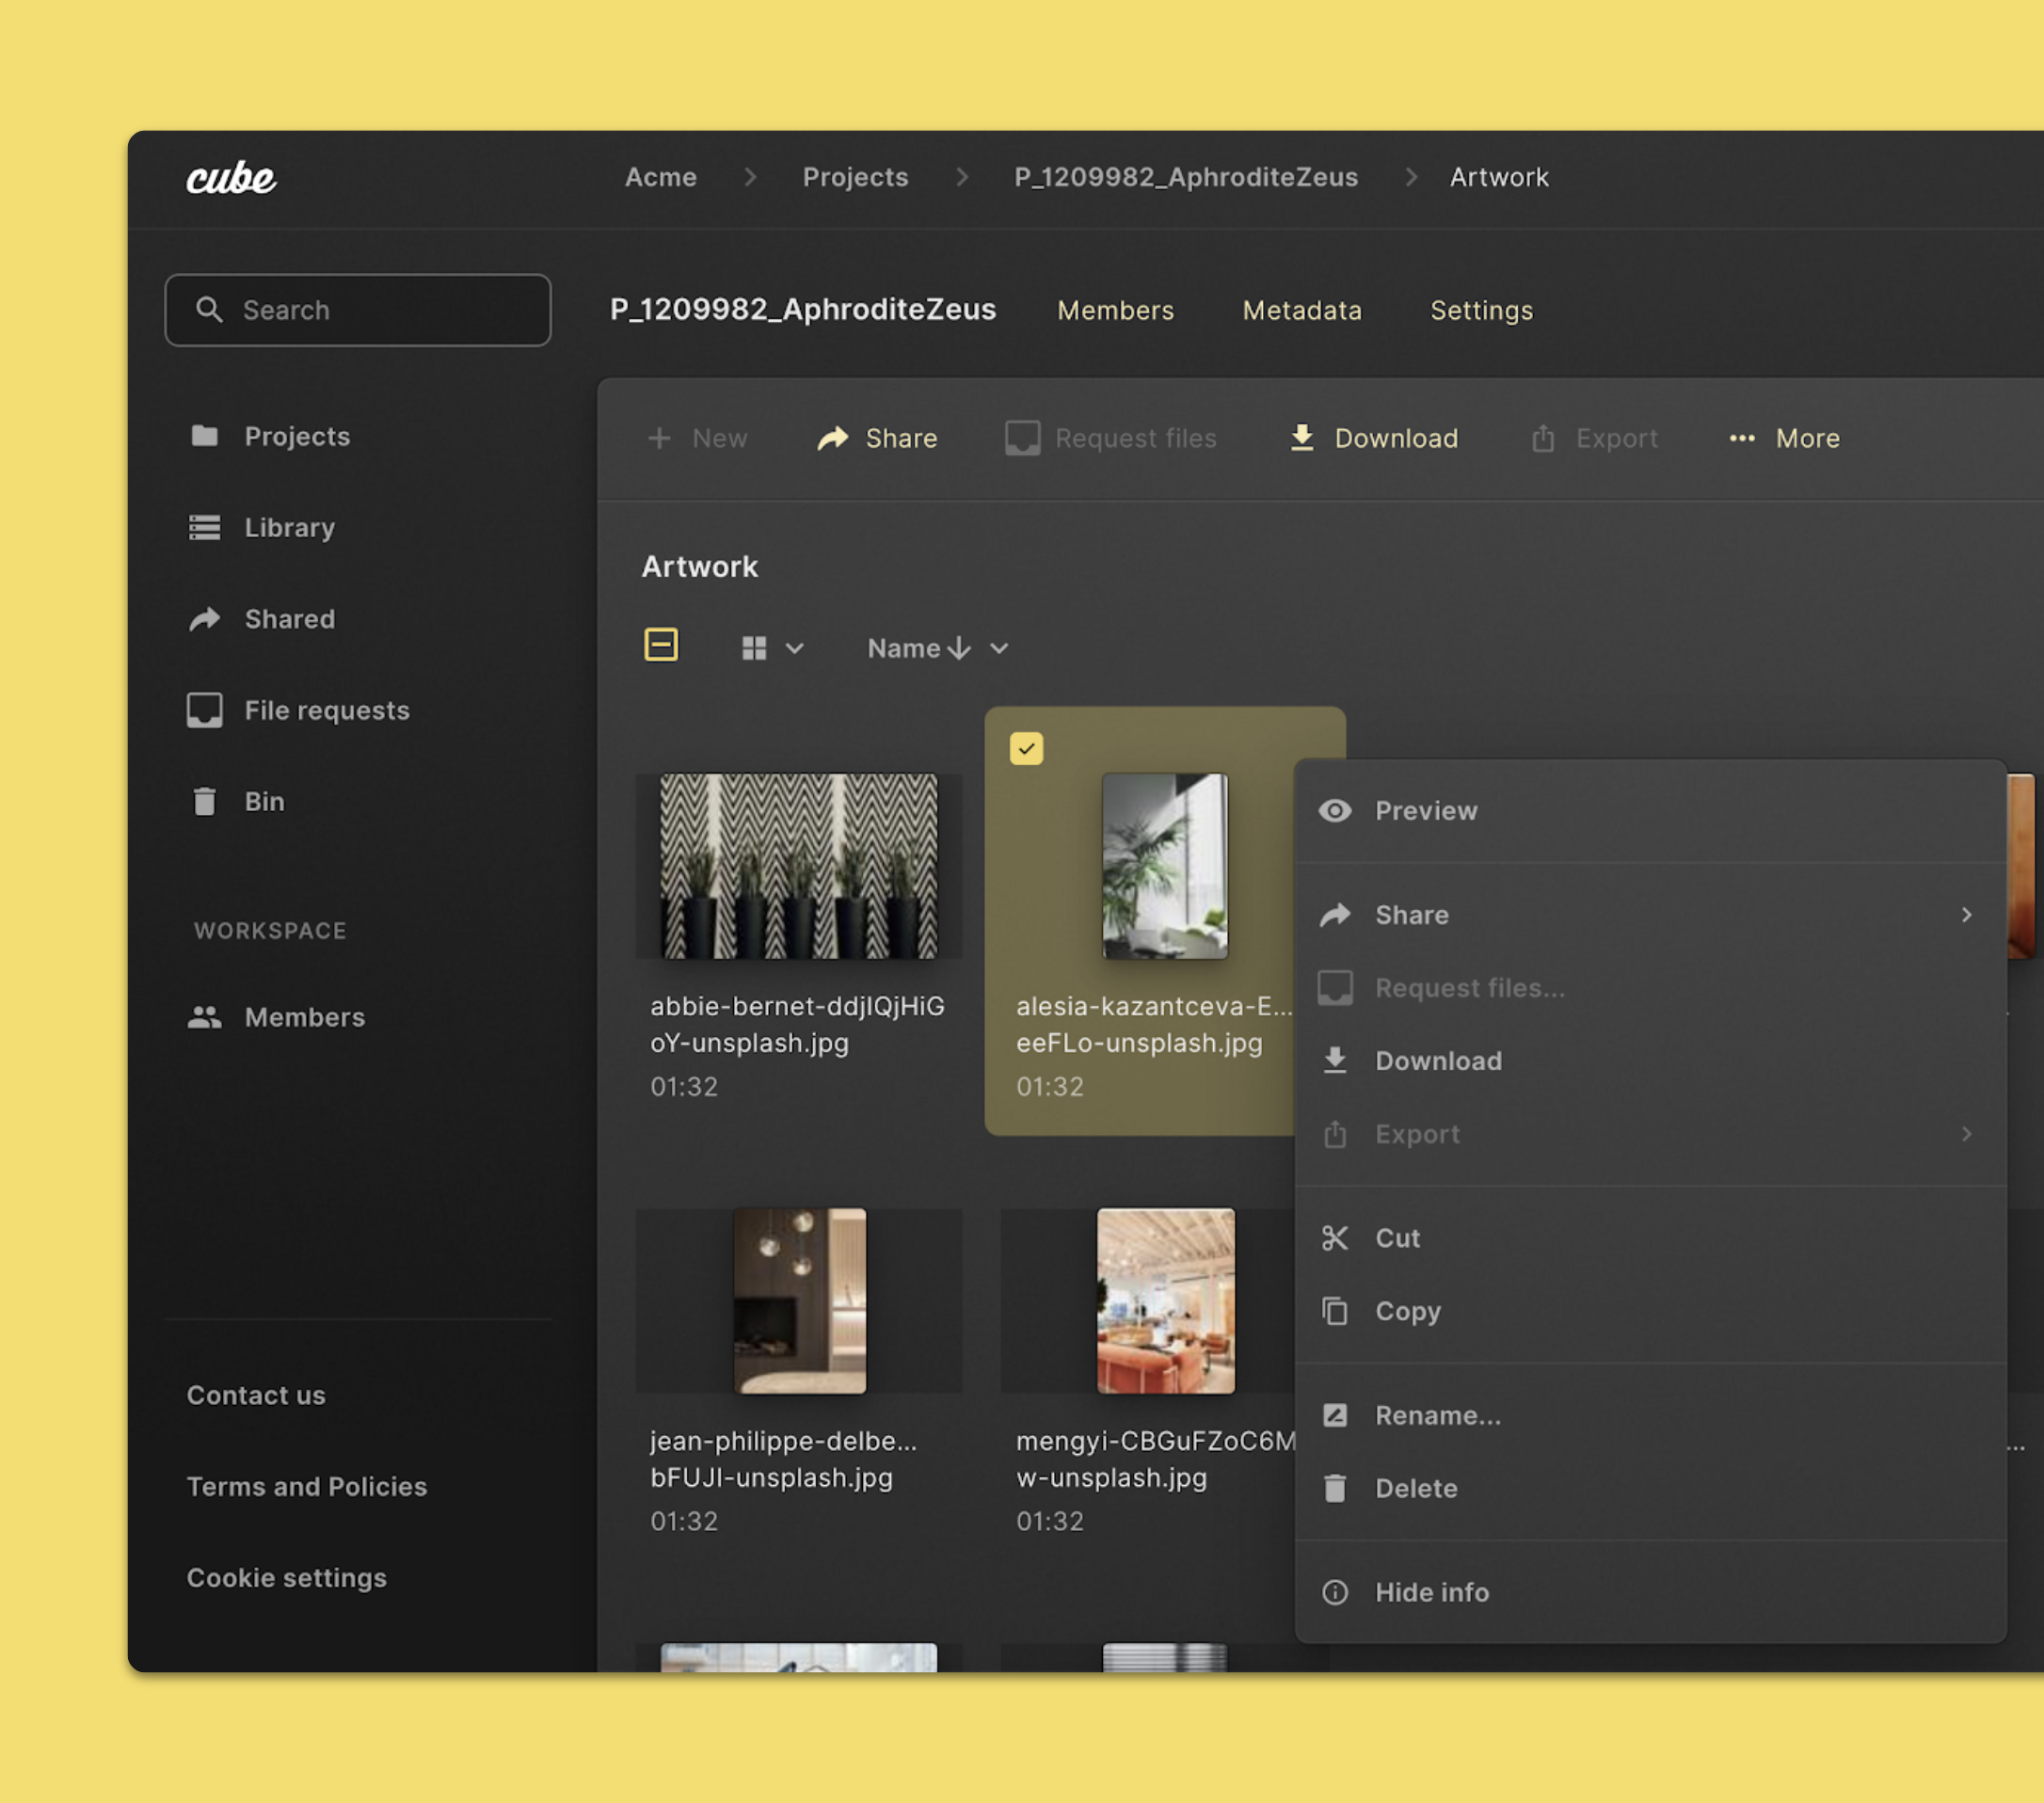
Task: Click the Cut scissors icon in context menu
Action: pyautogui.click(x=1334, y=1238)
